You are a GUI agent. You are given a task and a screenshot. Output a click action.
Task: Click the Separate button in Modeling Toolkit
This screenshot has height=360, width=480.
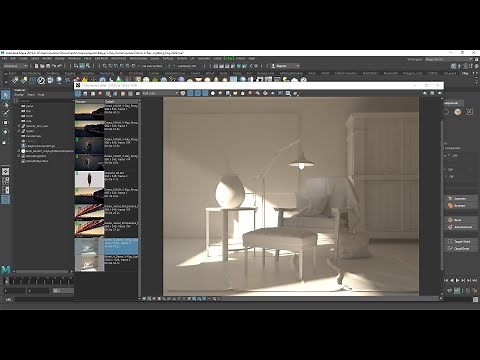tap(460, 199)
